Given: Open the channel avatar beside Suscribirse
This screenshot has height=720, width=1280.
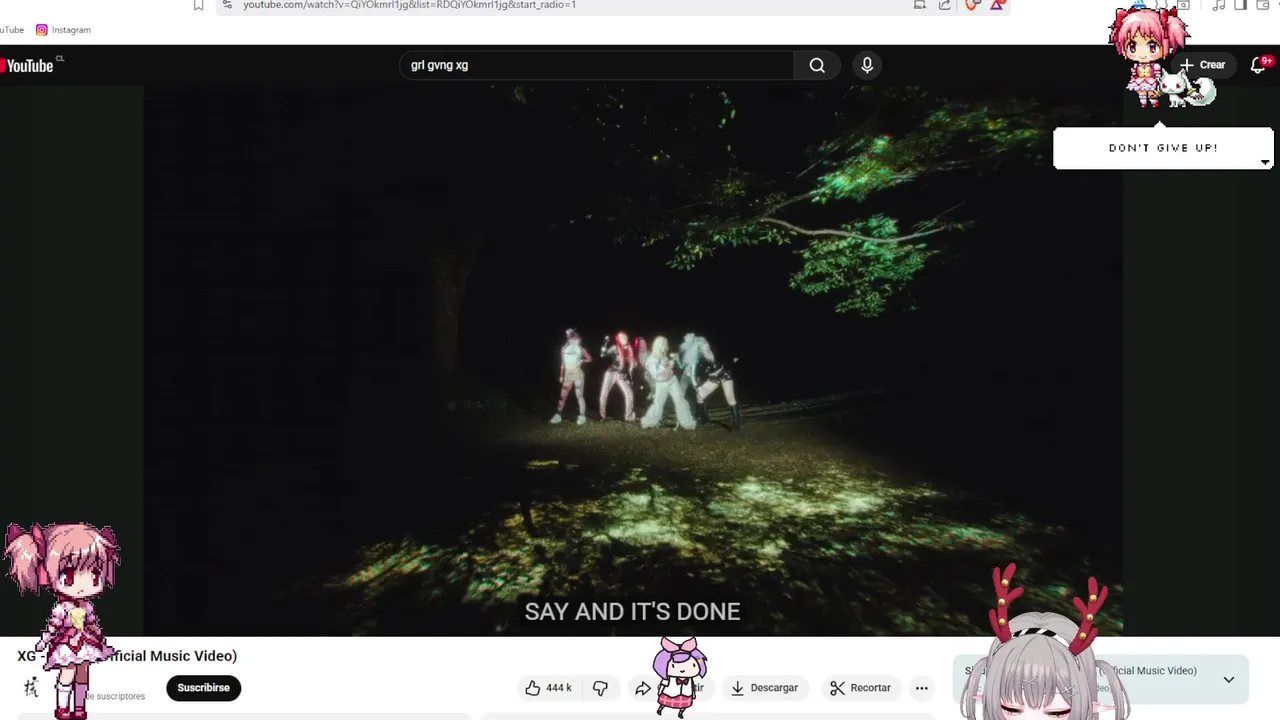Looking at the screenshot, I should (31, 688).
